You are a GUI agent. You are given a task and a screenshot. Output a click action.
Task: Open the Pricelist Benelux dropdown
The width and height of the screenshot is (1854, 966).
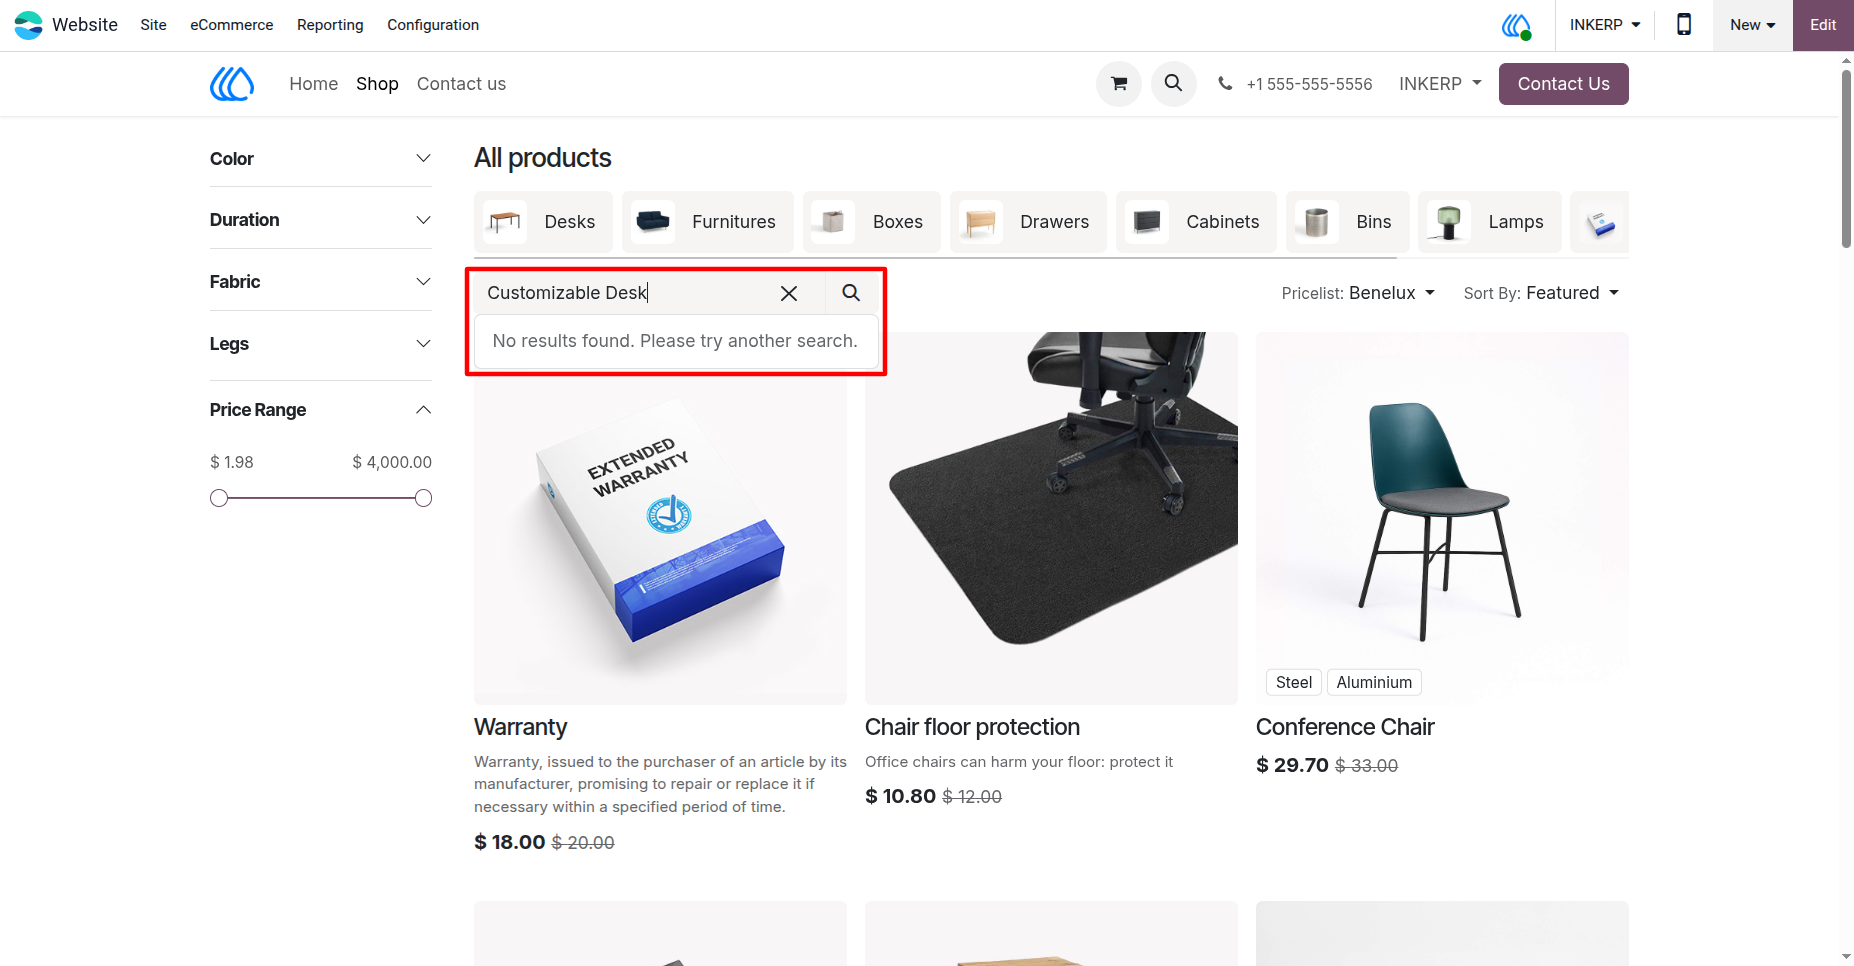[x=1358, y=293]
